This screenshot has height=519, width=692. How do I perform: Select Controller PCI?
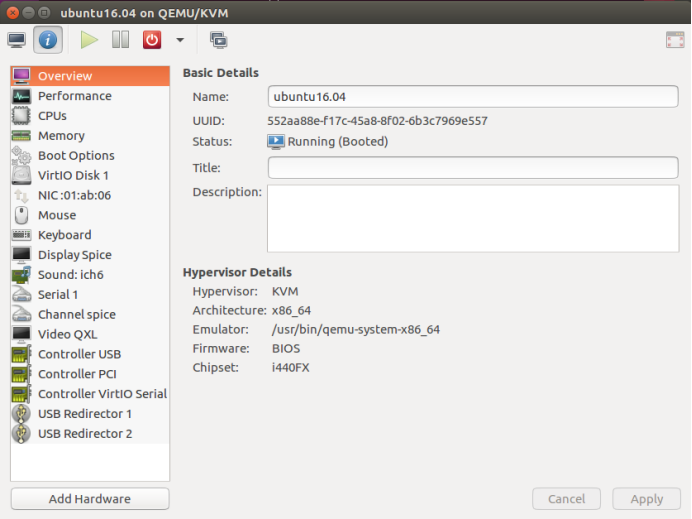90,374
